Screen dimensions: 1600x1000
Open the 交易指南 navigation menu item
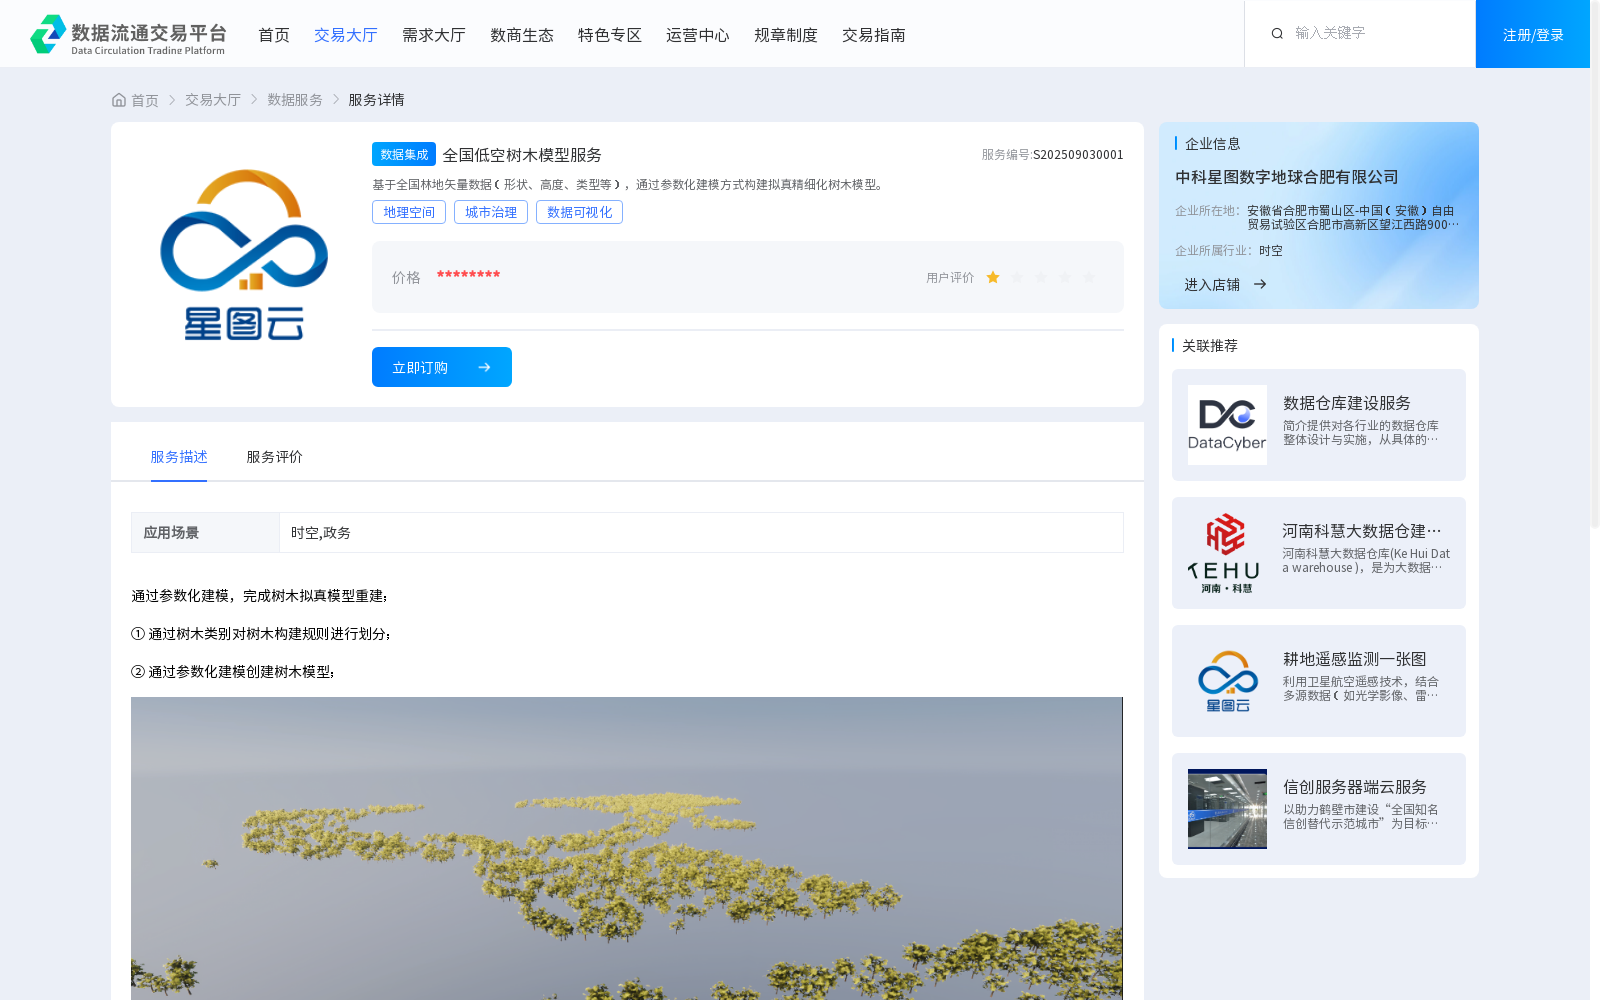[874, 35]
